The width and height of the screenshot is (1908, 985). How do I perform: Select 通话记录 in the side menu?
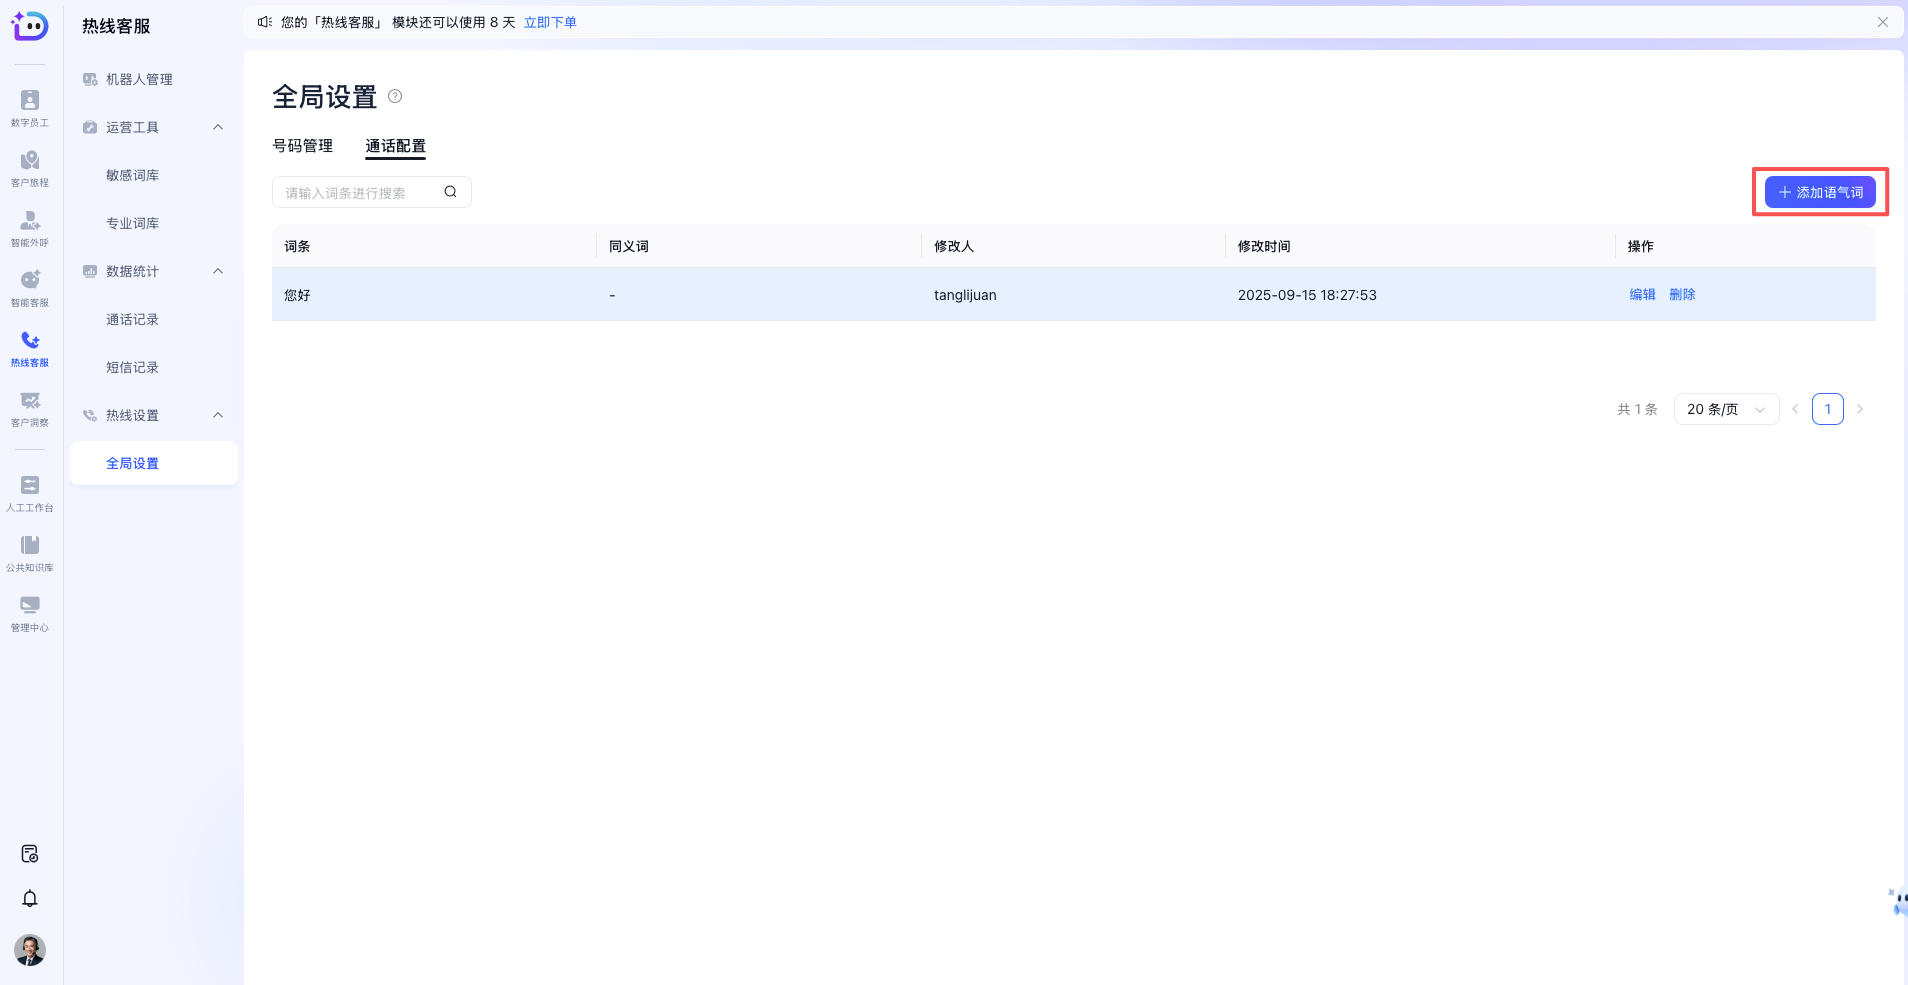133,319
